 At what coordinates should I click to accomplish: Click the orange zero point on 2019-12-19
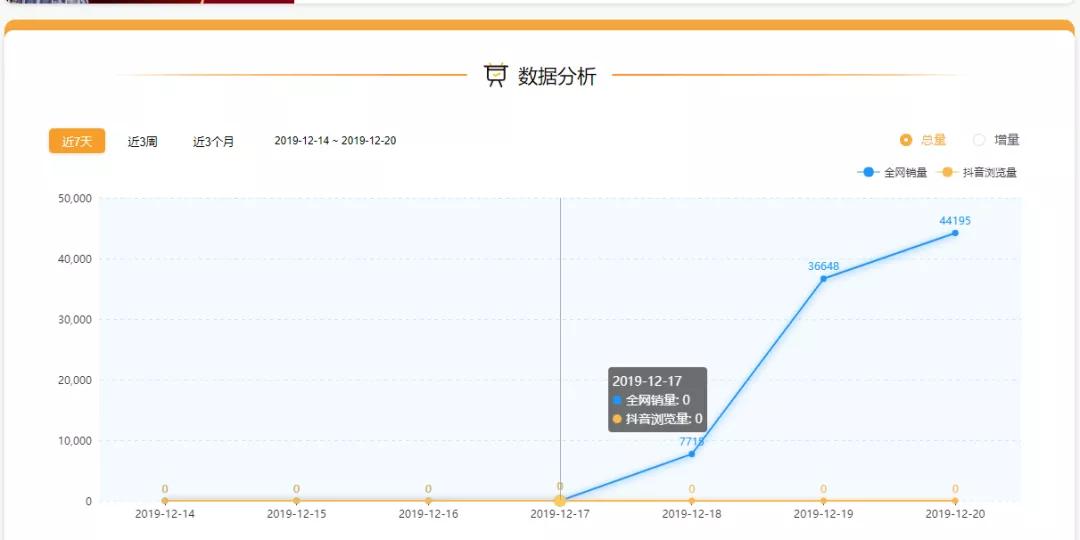coord(823,501)
